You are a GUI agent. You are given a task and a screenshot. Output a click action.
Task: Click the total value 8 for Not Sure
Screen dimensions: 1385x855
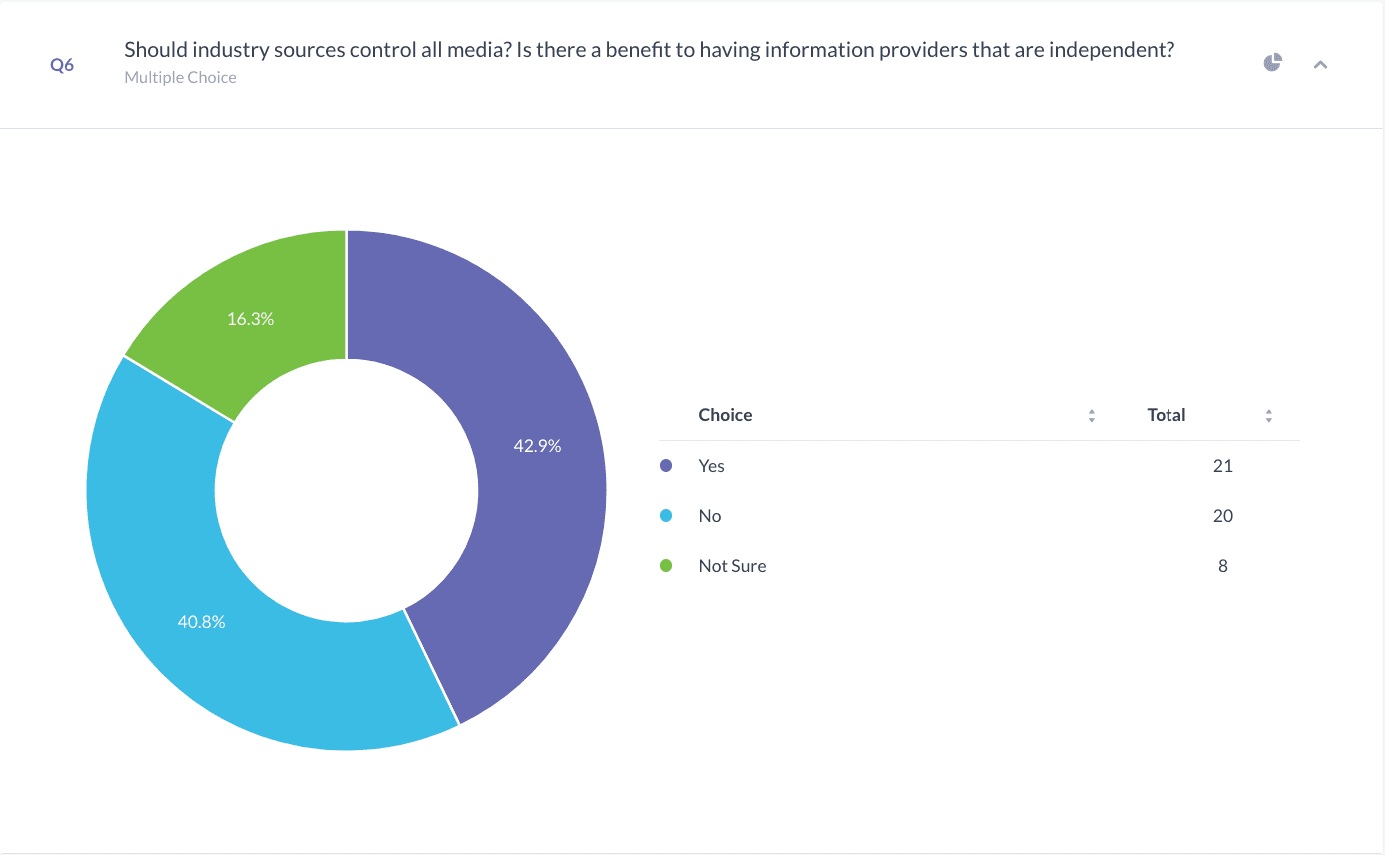[1222, 566]
